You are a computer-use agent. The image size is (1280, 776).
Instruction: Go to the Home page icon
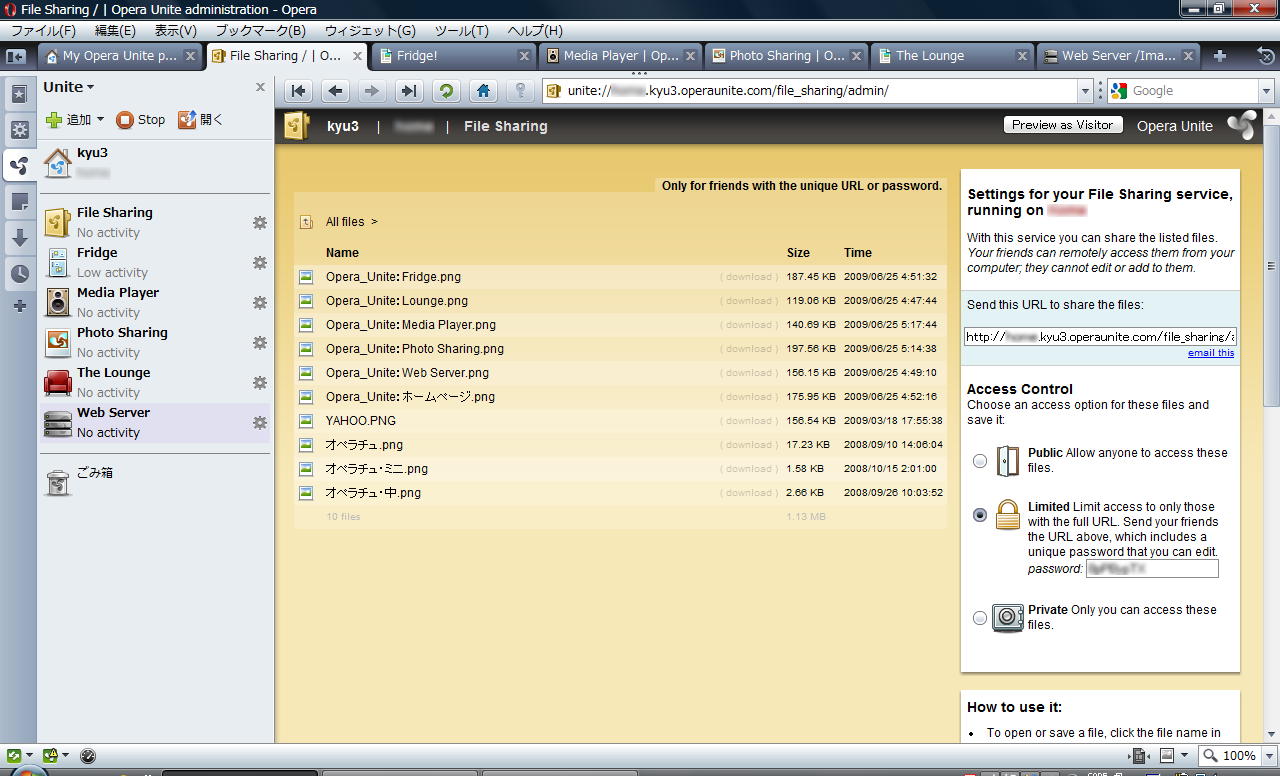tap(484, 91)
